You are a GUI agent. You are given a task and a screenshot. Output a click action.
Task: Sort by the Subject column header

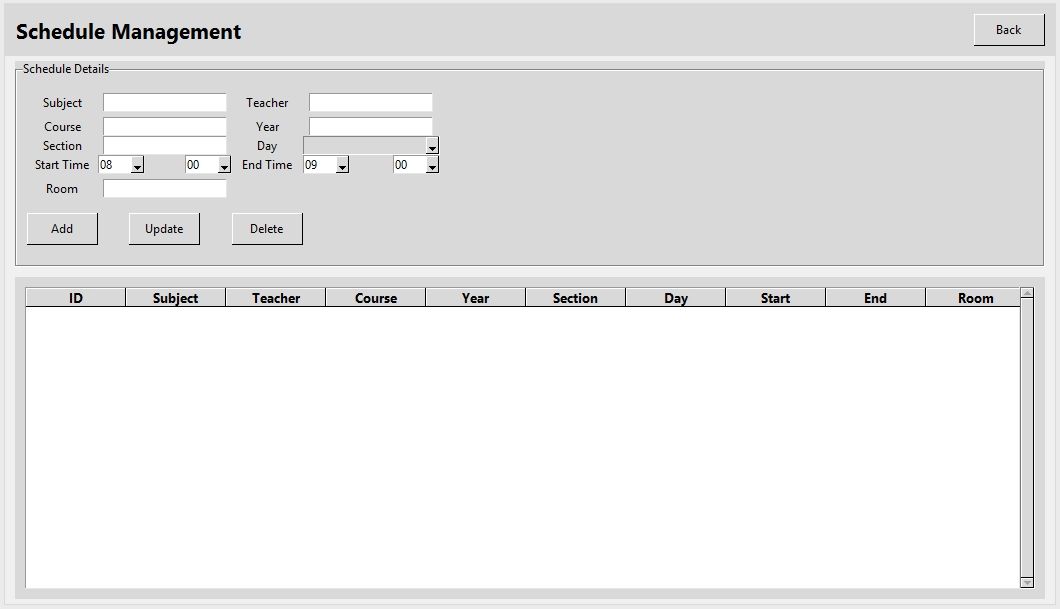point(175,298)
